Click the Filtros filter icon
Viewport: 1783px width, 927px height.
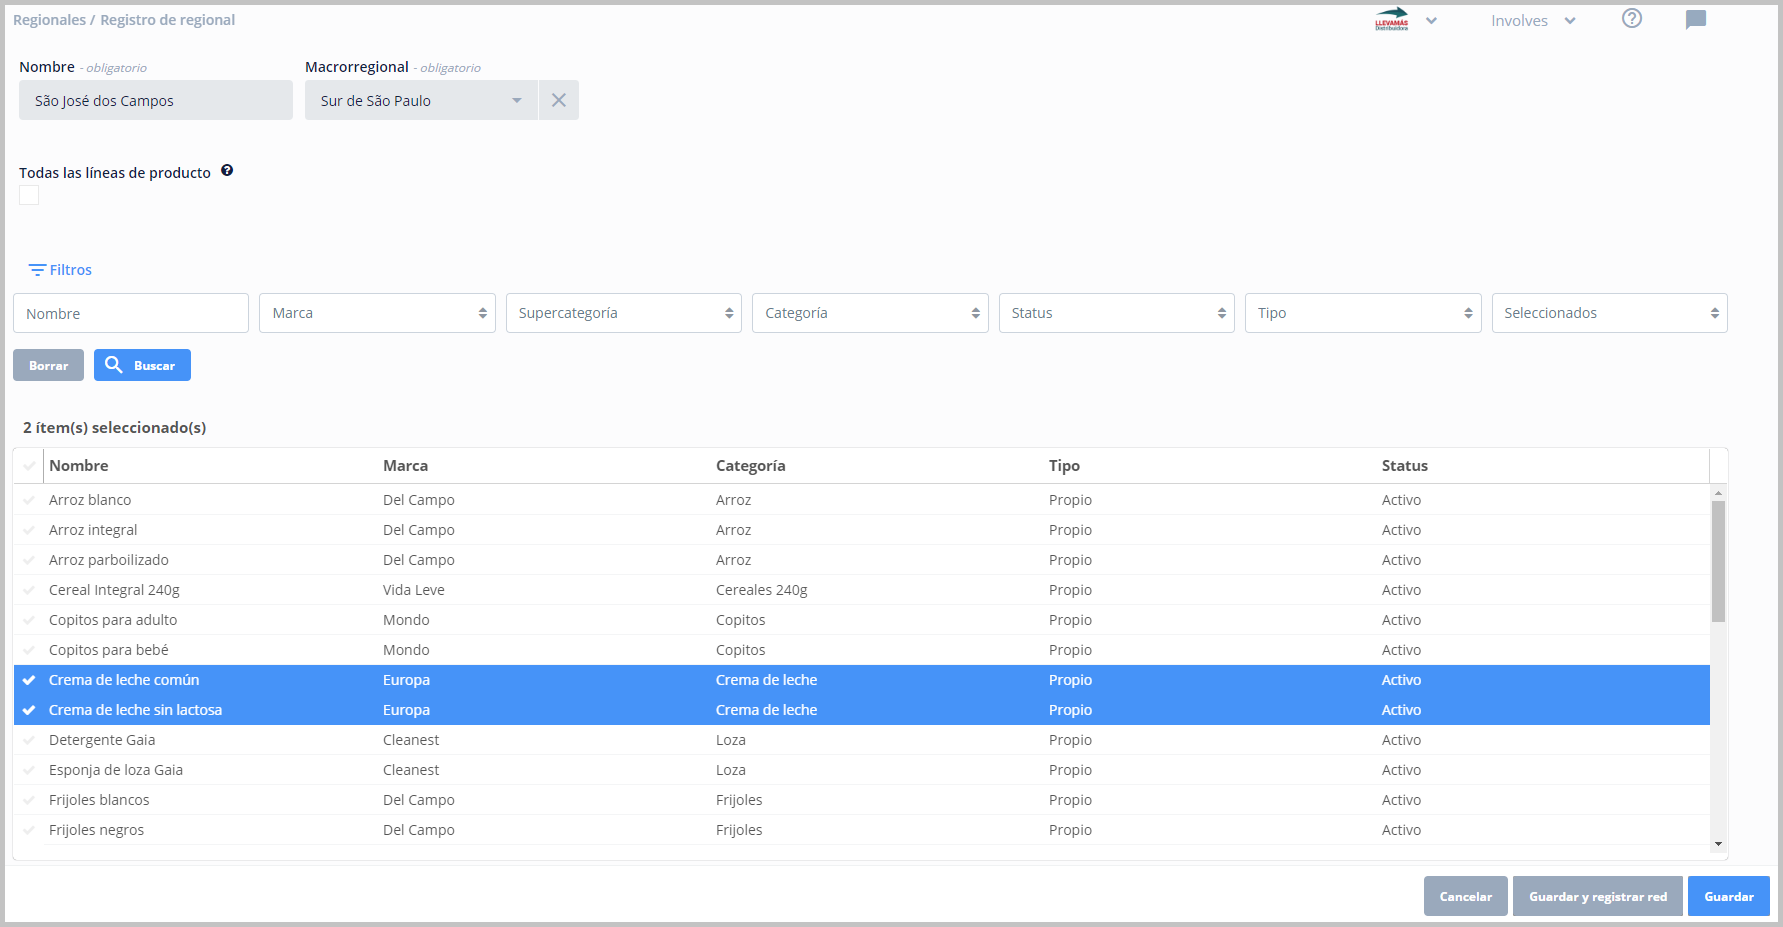tap(37, 270)
